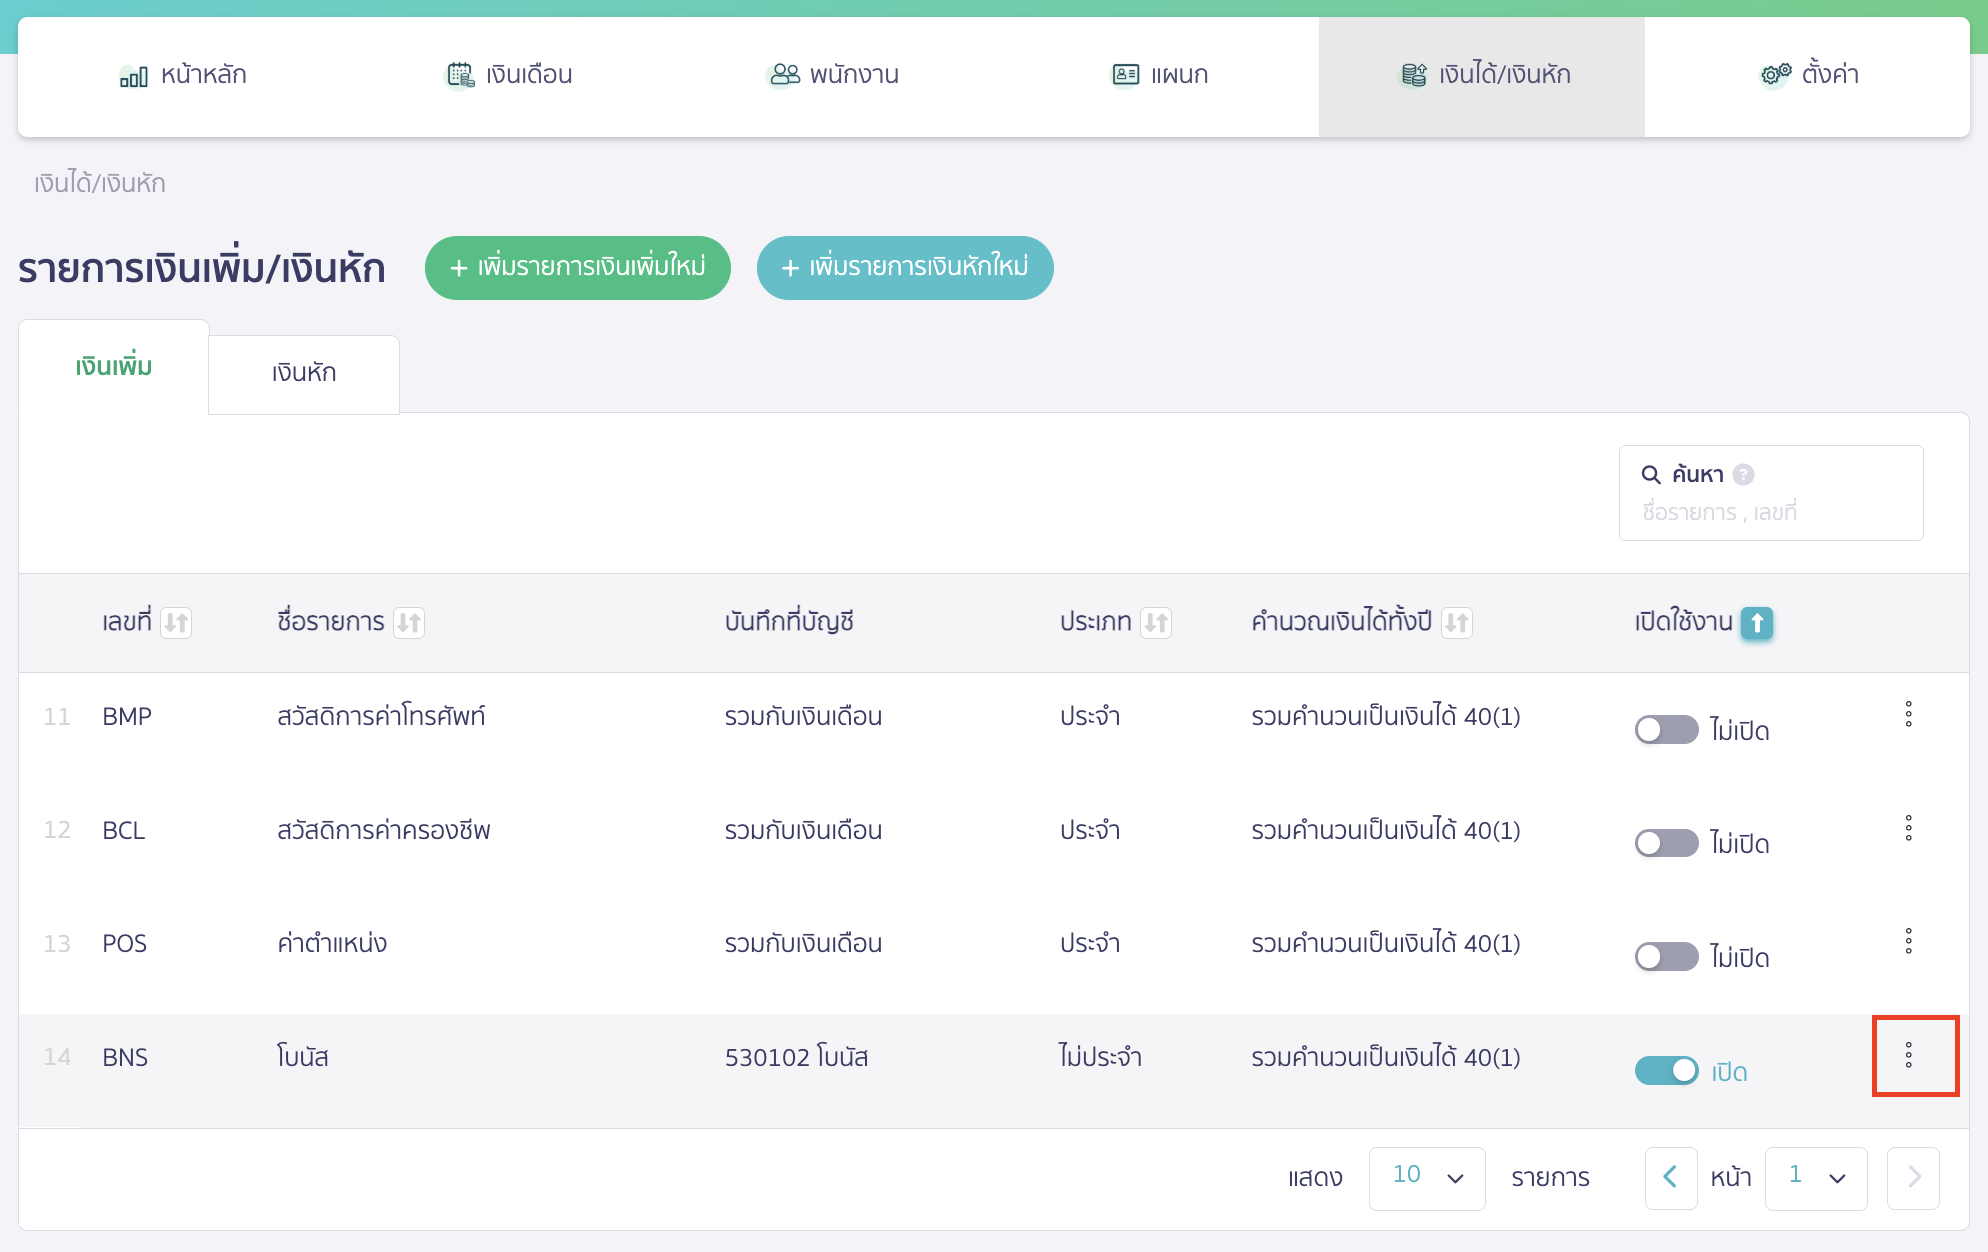
Task: Click the เปิดใช้งาน ascending sort arrow
Action: 1756,623
